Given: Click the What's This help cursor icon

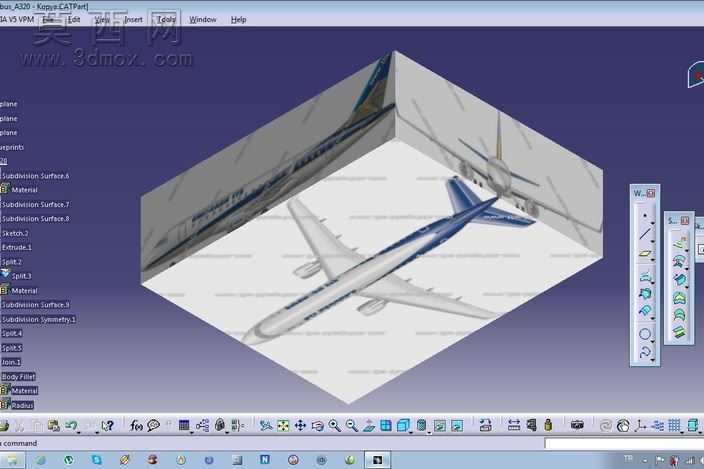Looking at the screenshot, I should click(107, 425).
